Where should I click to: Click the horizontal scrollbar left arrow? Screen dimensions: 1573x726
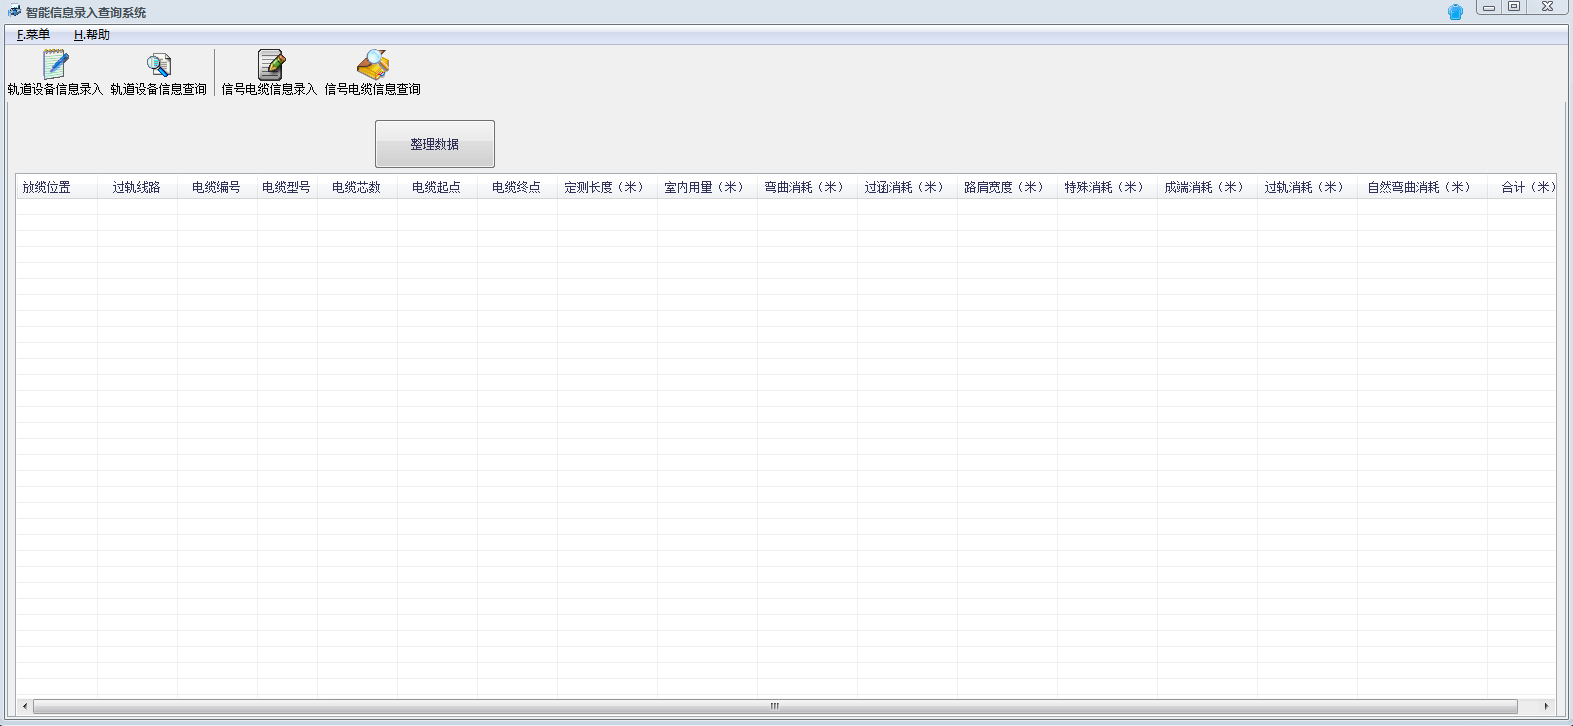[x=24, y=706]
